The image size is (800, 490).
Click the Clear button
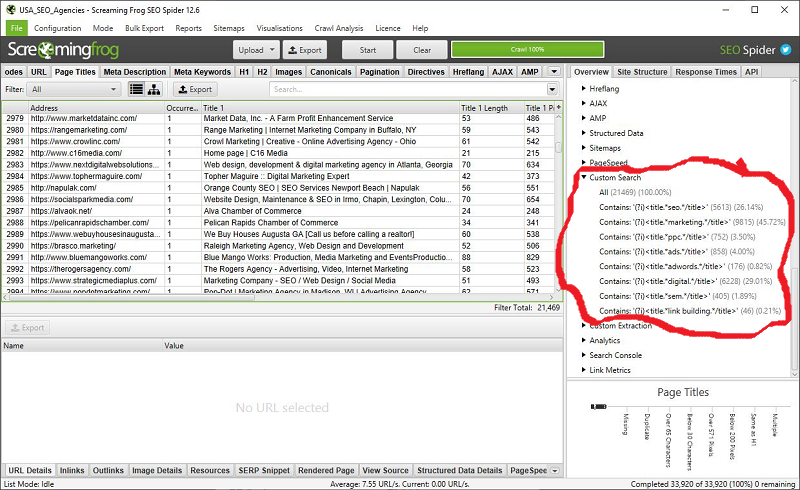point(422,50)
